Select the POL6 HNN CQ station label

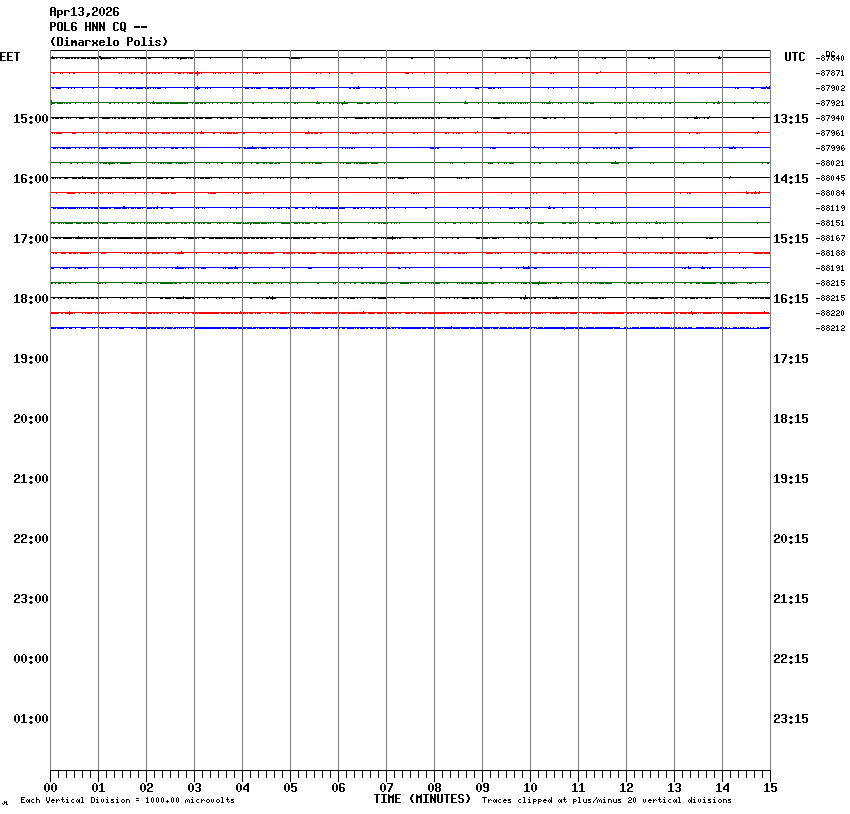click(98, 27)
